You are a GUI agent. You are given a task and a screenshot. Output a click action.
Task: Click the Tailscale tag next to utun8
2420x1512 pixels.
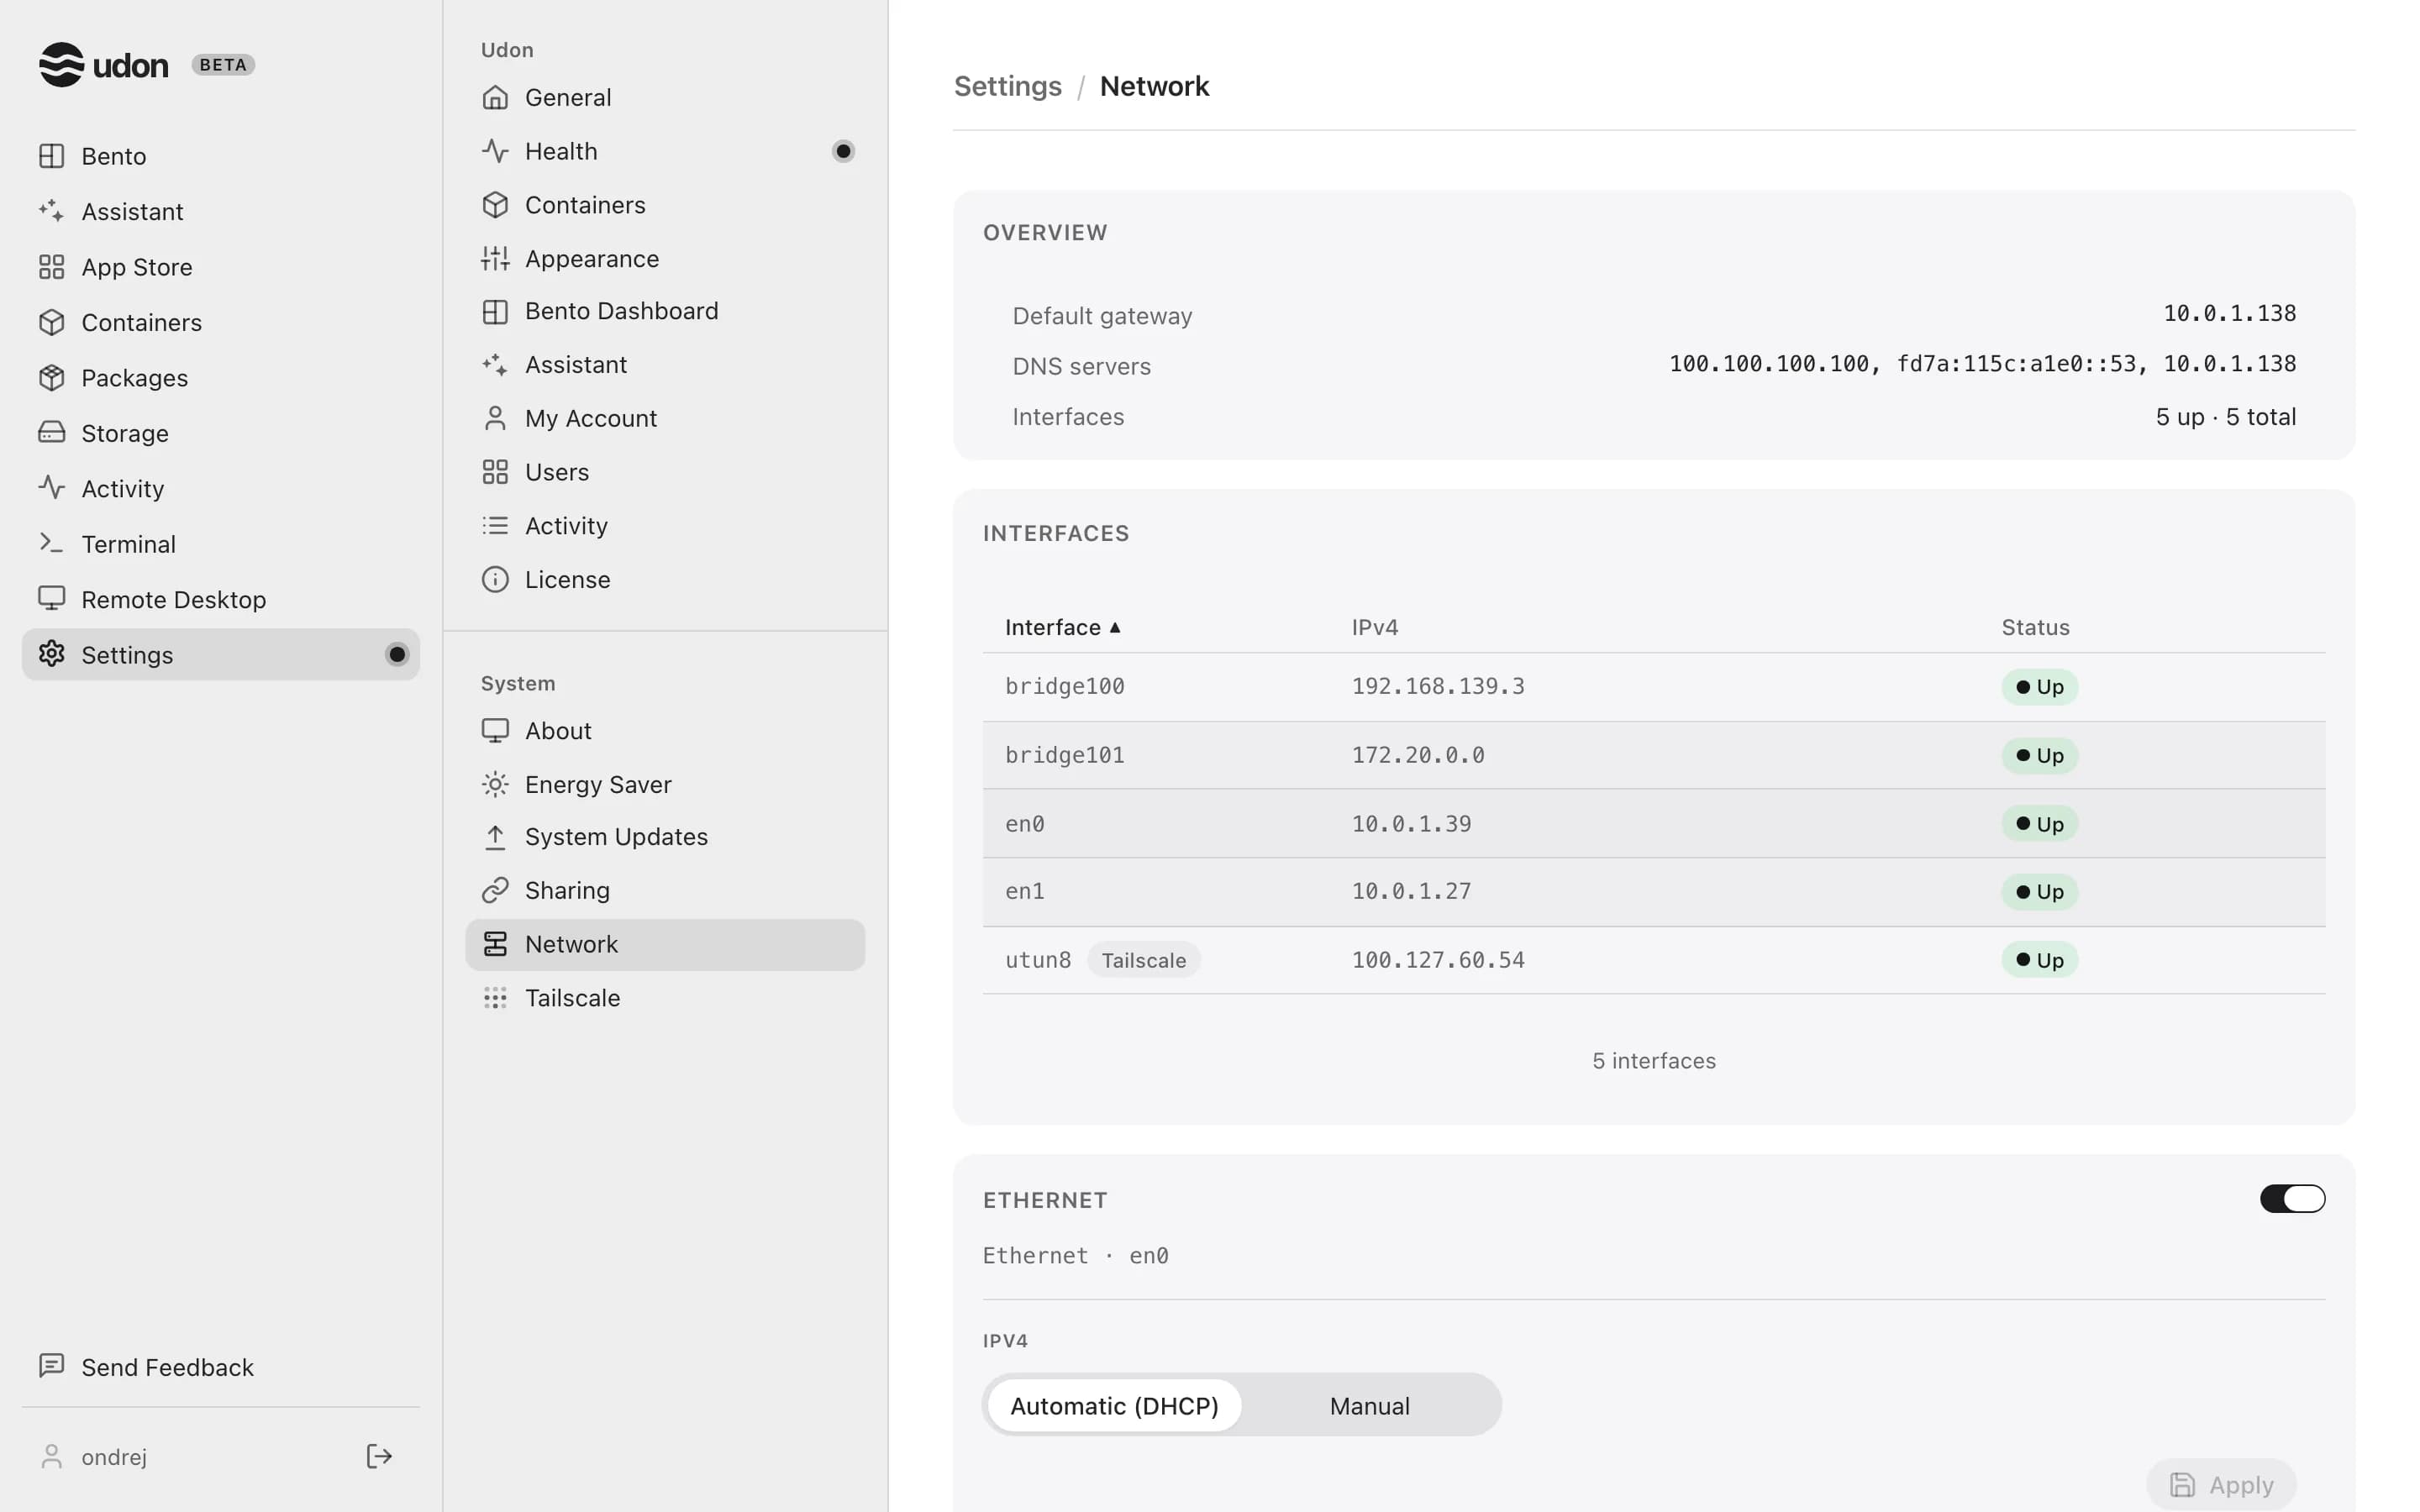click(x=1143, y=960)
